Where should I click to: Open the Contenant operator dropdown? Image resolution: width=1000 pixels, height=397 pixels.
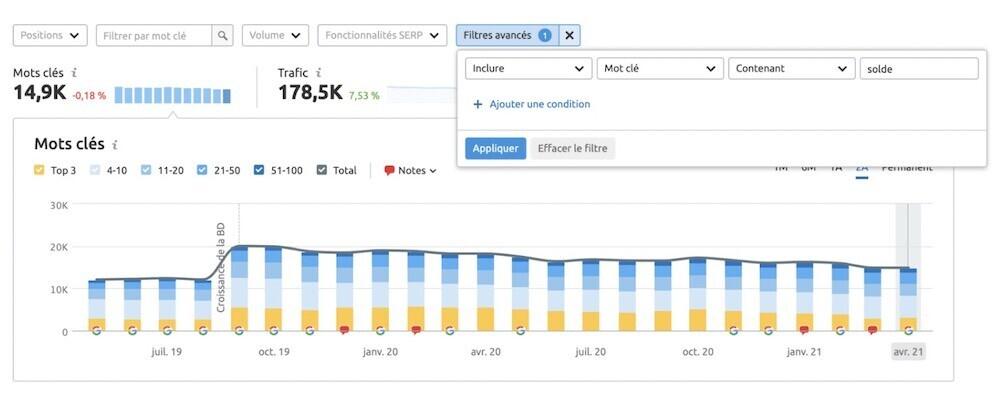[791, 68]
